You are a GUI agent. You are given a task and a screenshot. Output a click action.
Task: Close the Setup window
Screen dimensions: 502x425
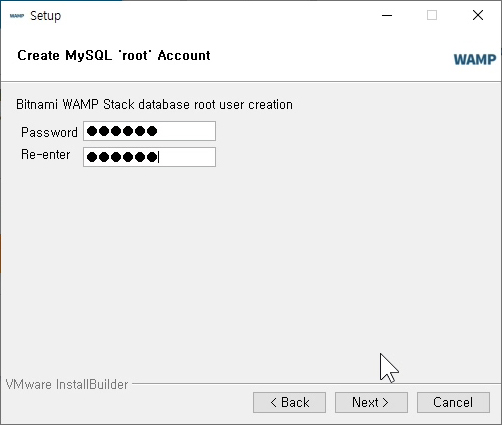tap(478, 15)
